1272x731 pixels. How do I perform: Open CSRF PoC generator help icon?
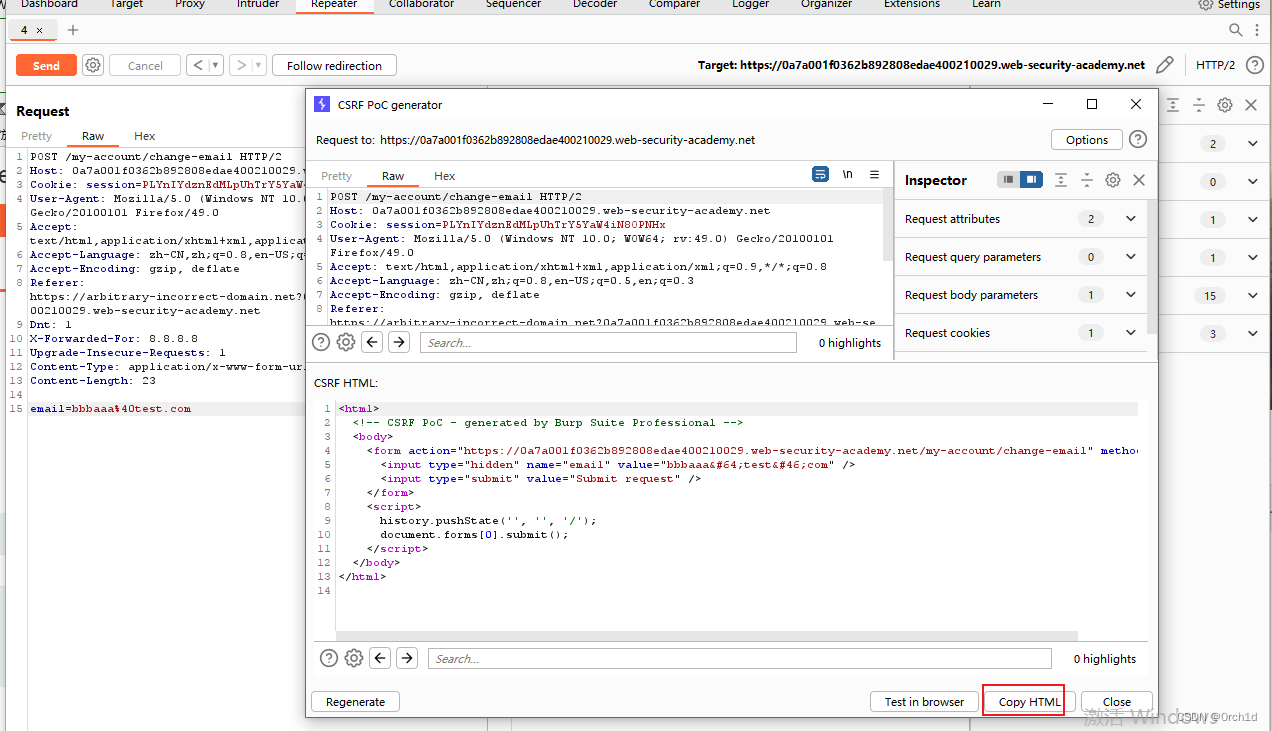[x=1138, y=140]
